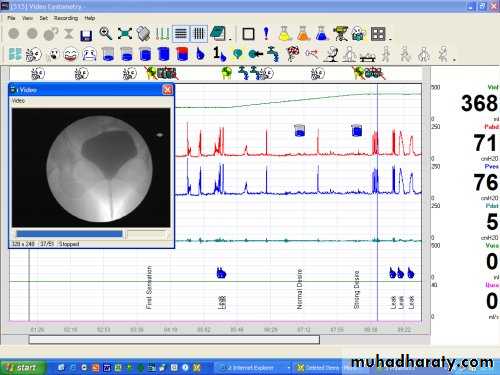Select the magnifying glass zoom tool
This screenshot has width=500, height=375.
(x=106, y=34)
